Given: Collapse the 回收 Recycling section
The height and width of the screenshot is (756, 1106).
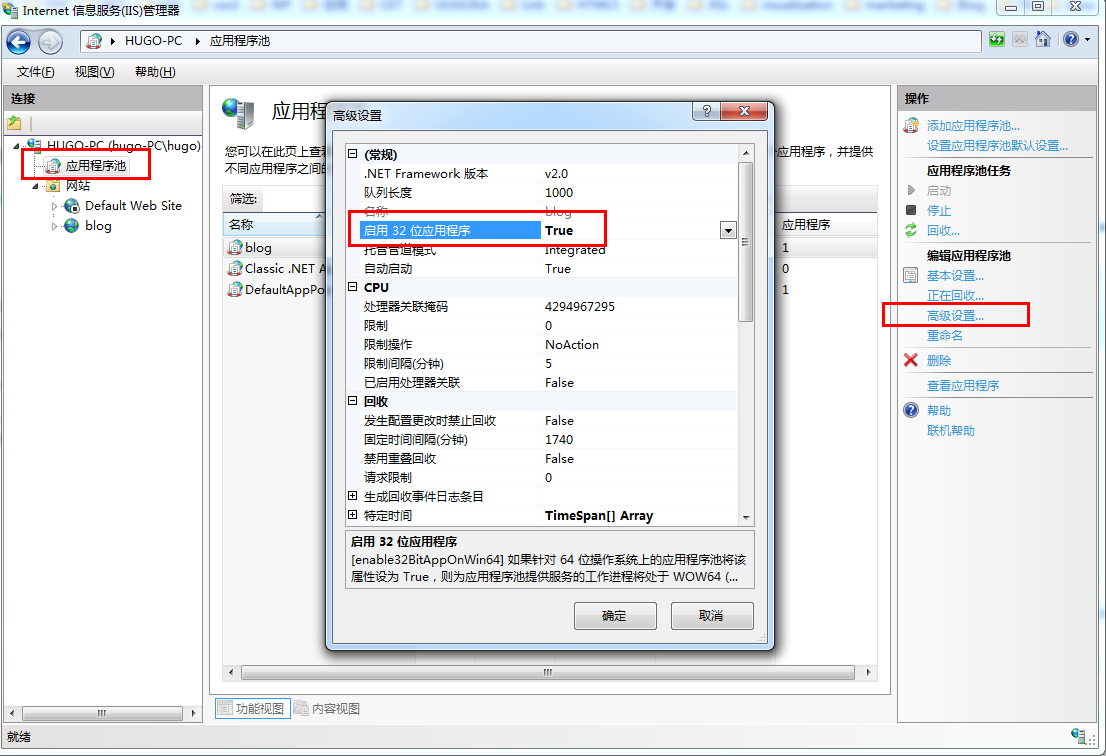Looking at the screenshot, I should tap(353, 401).
